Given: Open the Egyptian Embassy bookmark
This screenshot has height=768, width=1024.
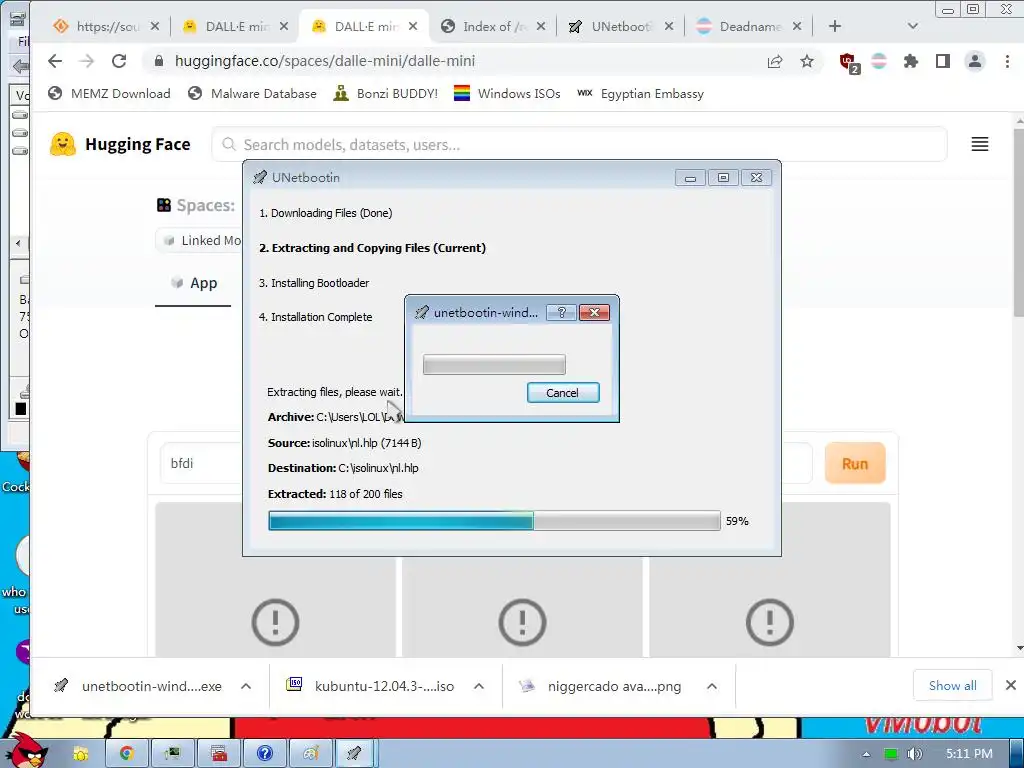Looking at the screenshot, I should (641, 93).
